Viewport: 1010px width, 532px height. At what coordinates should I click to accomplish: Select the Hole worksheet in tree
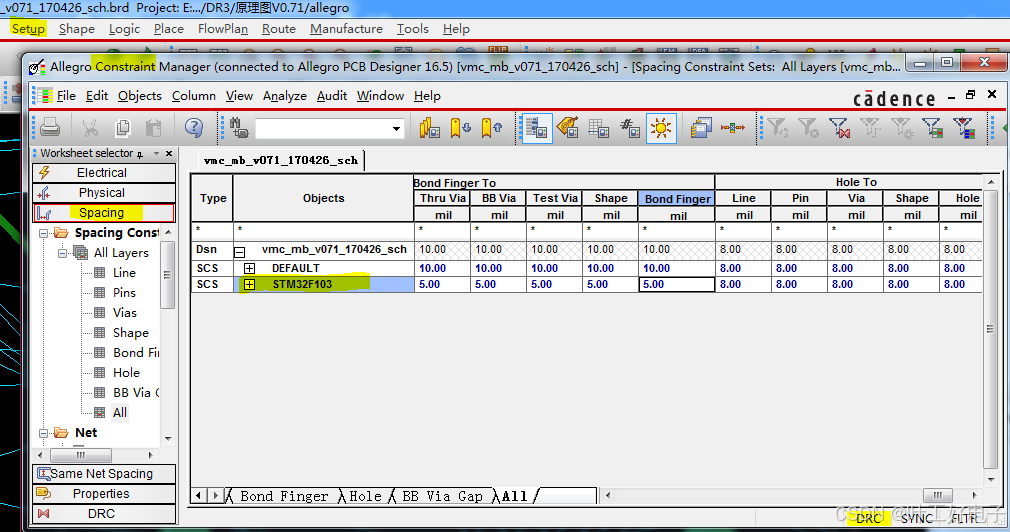[126, 373]
